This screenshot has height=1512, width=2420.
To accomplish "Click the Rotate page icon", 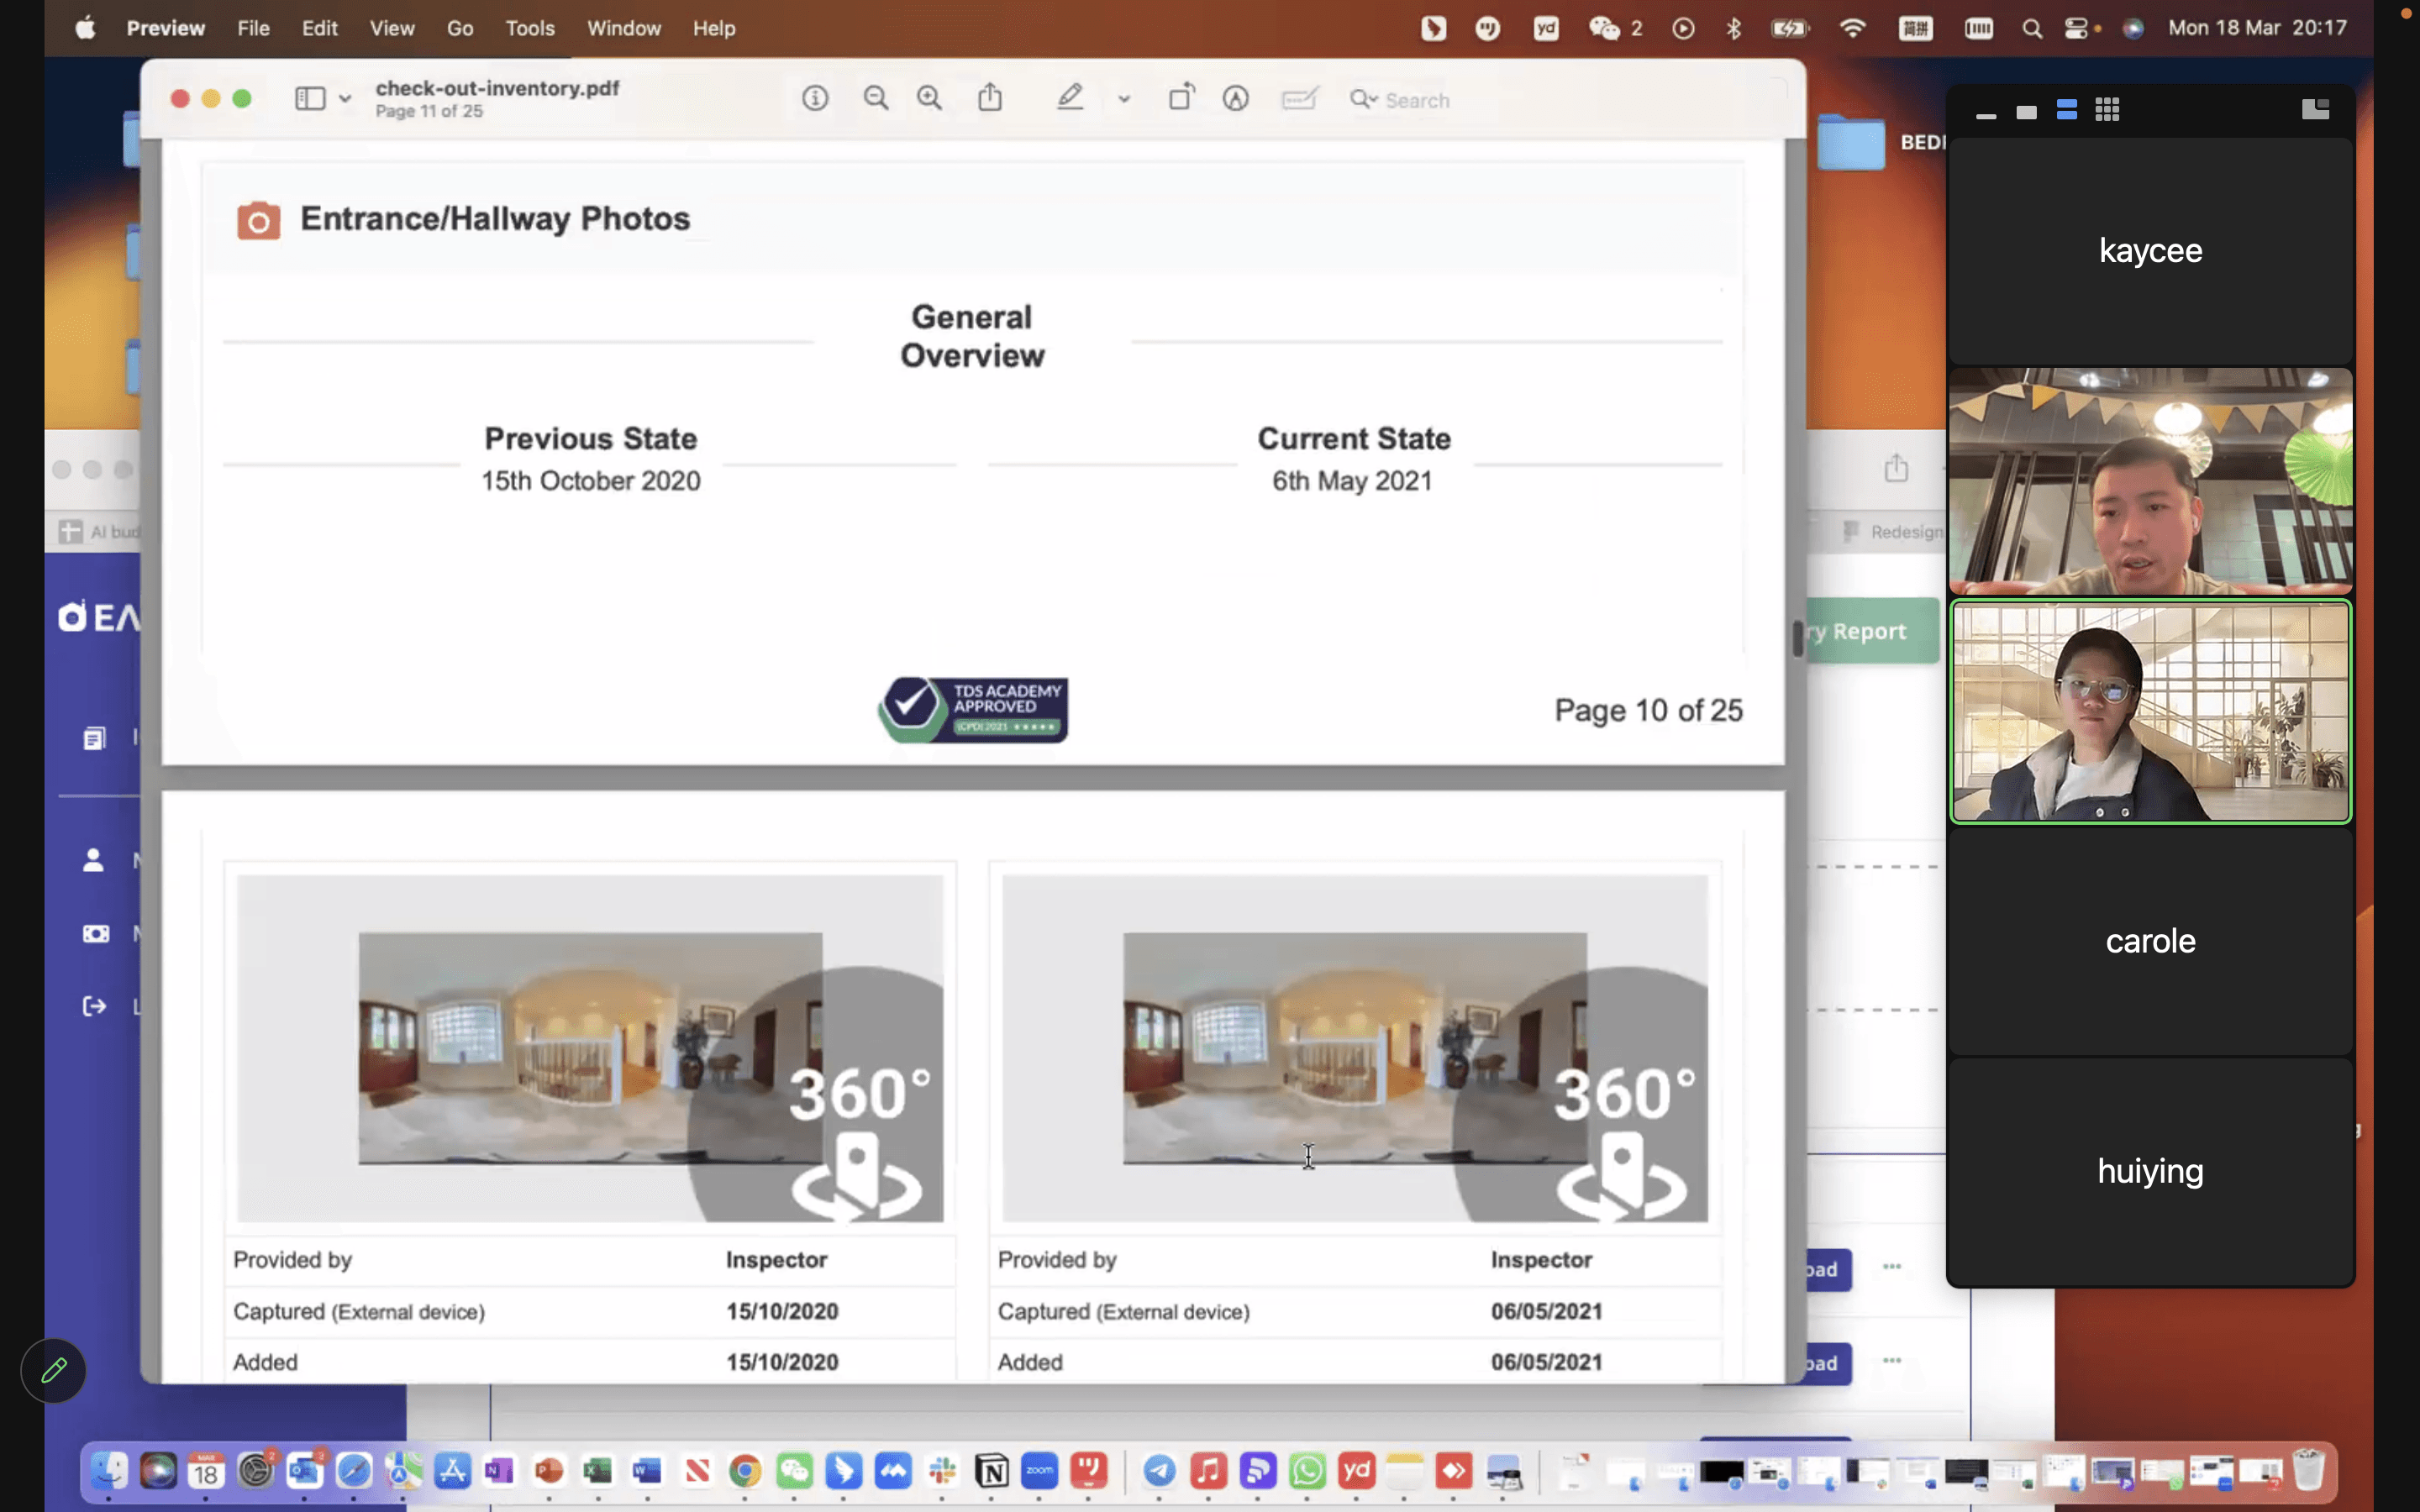I will [1181, 98].
